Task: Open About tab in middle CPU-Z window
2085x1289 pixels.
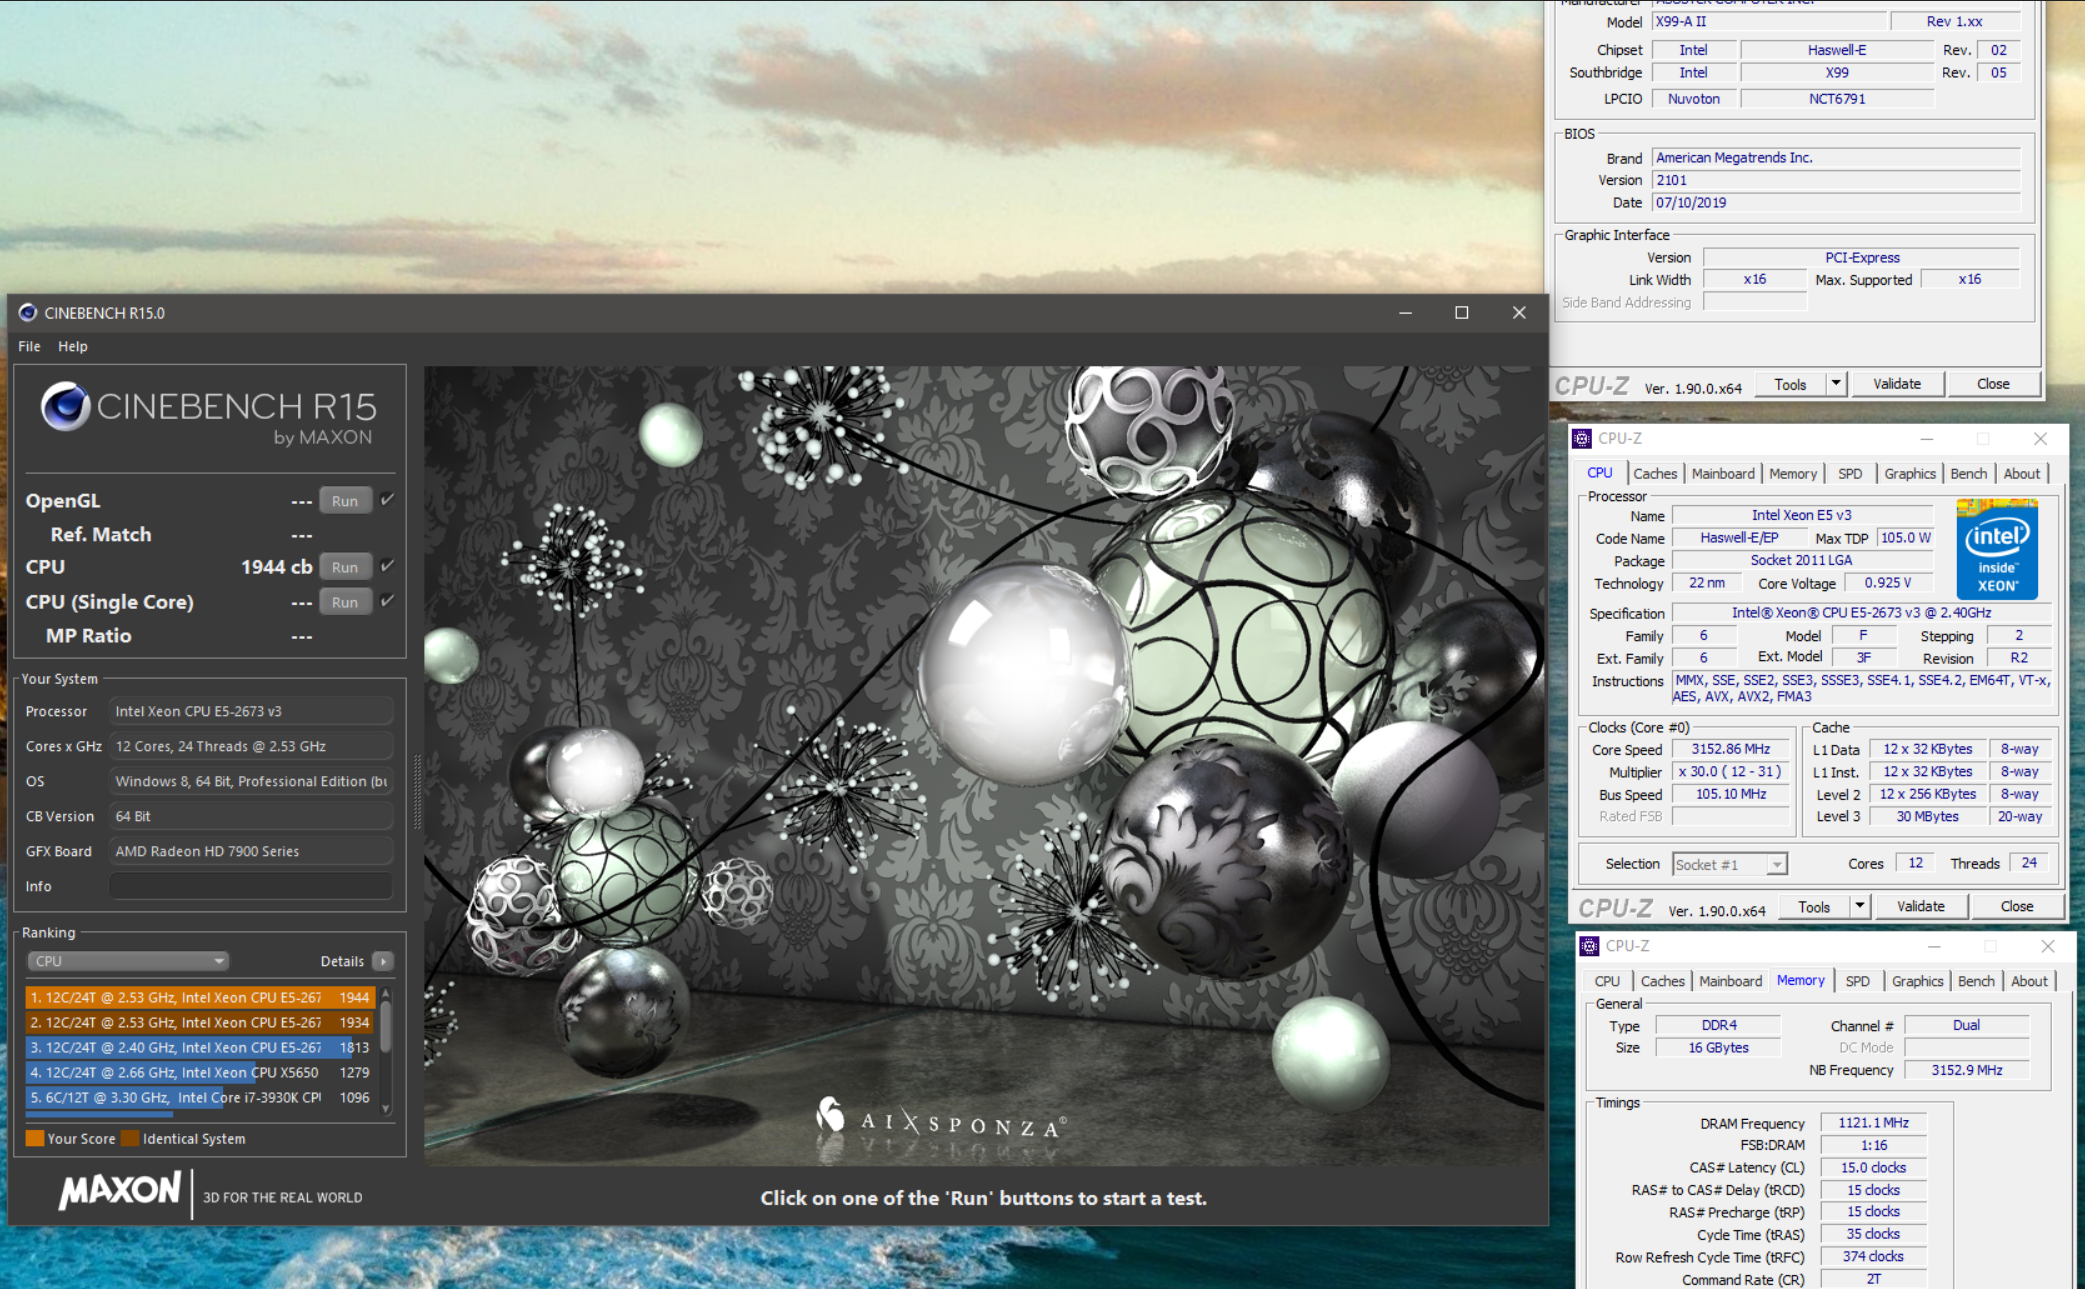Action: pyautogui.click(x=2021, y=474)
